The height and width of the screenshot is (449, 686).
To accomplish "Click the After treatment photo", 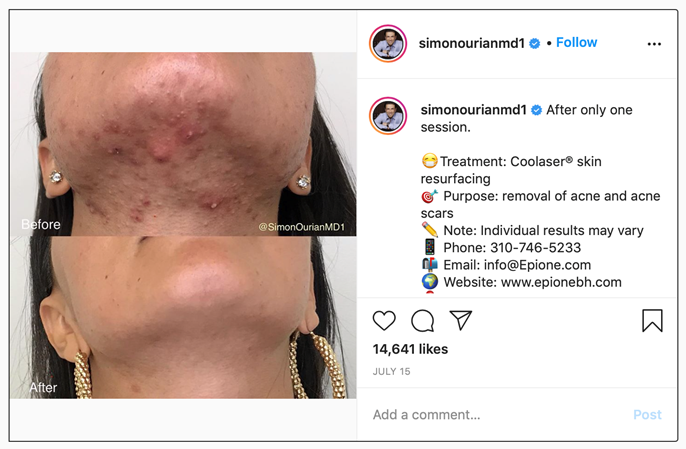I will coord(183,317).
